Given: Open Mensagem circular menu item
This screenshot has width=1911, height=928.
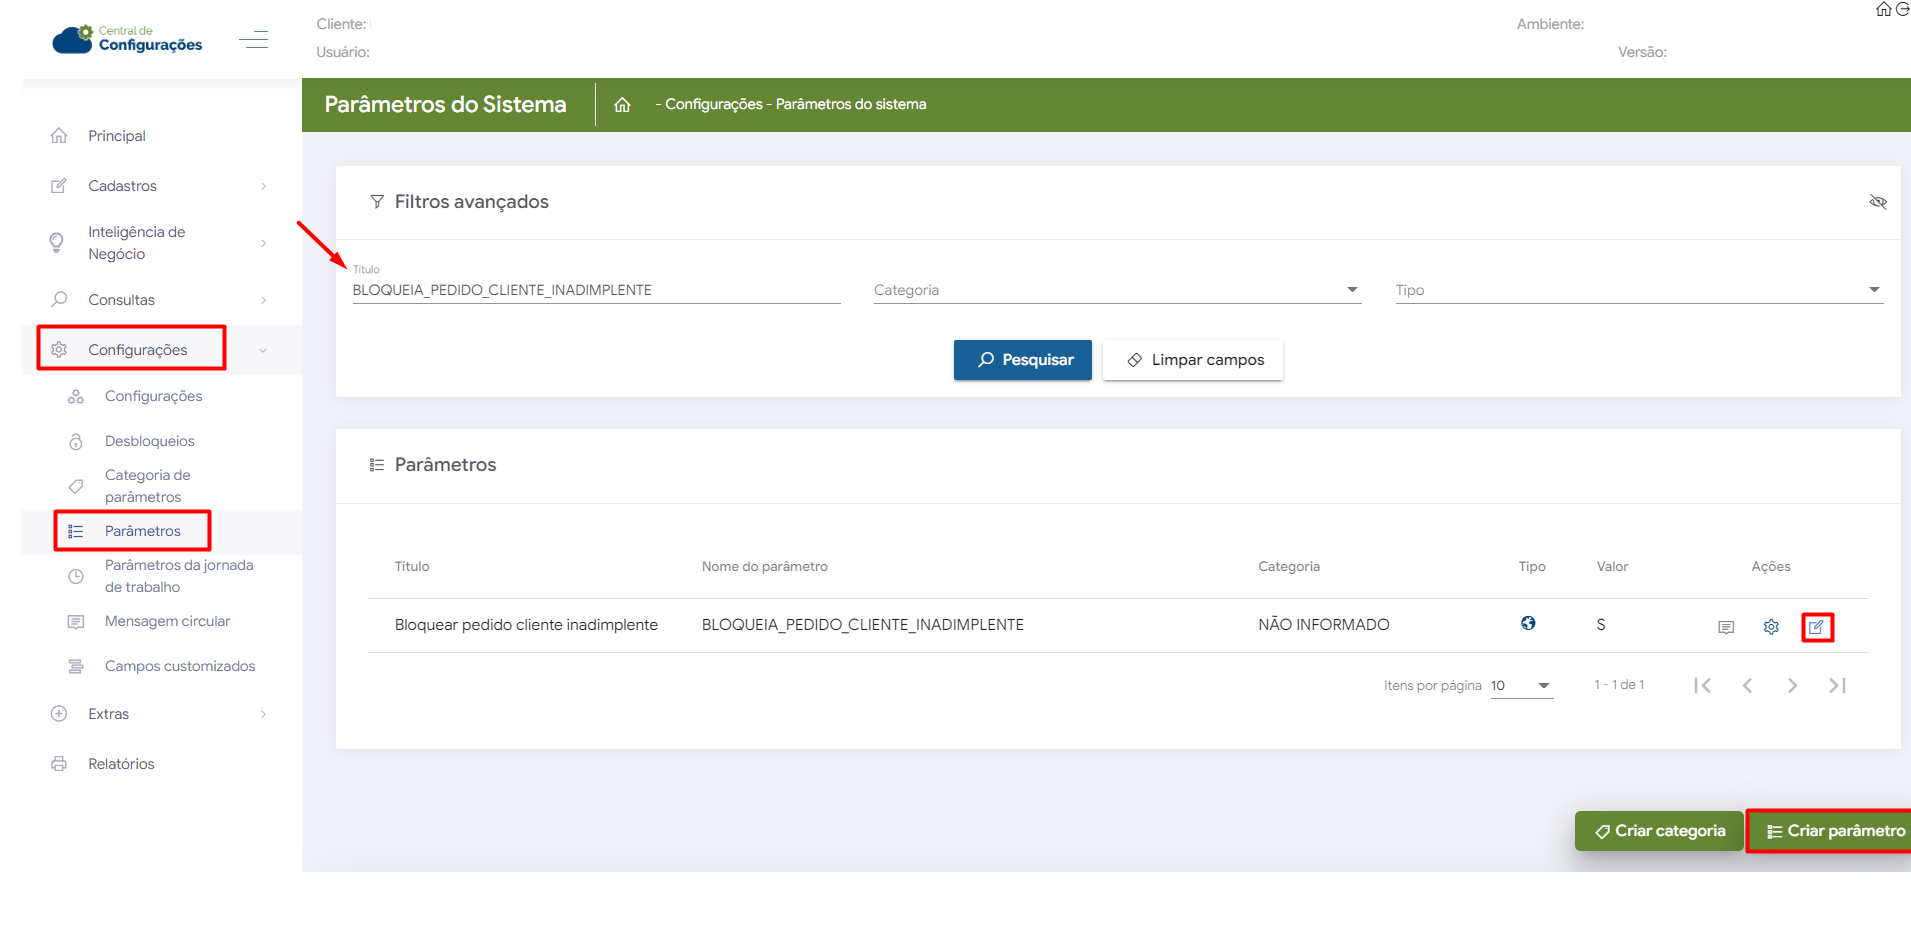Looking at the screenshot, I should click(x=167, y=621).
